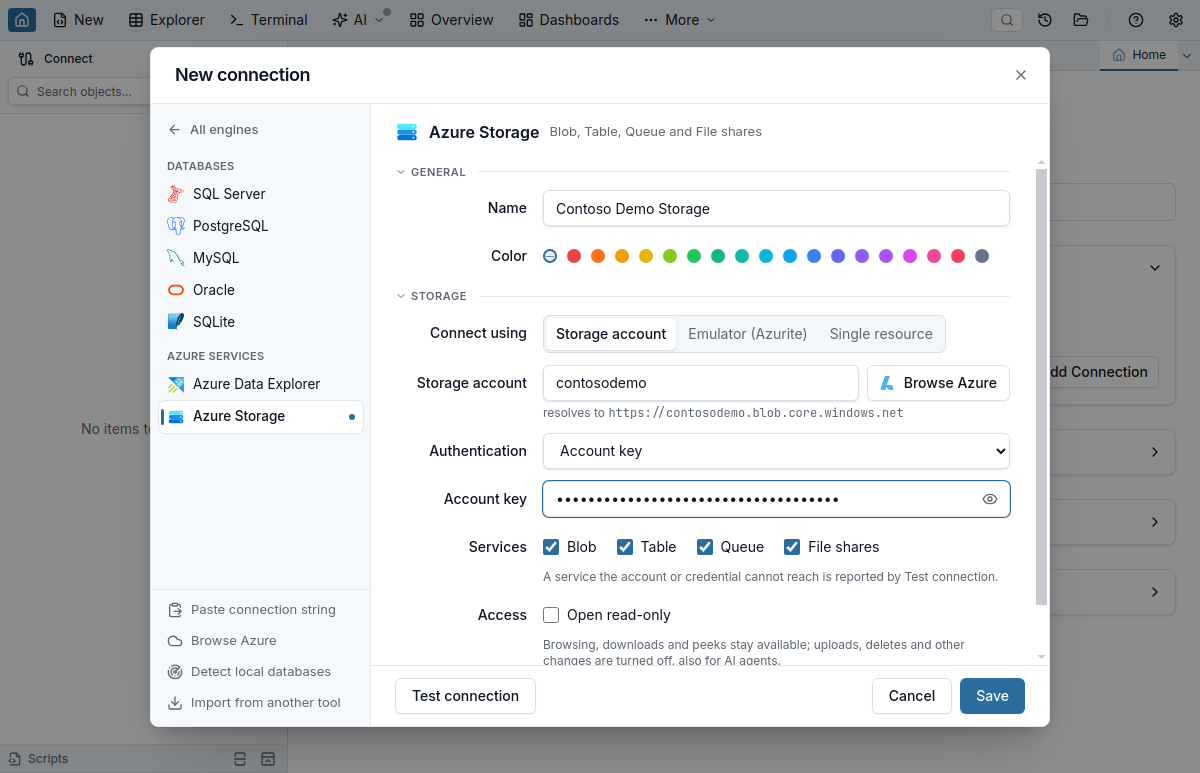This screenshot has width=1200, height=773.
Task: Click the open folder icon in top bar
Action: click(x=1080, y=20)
